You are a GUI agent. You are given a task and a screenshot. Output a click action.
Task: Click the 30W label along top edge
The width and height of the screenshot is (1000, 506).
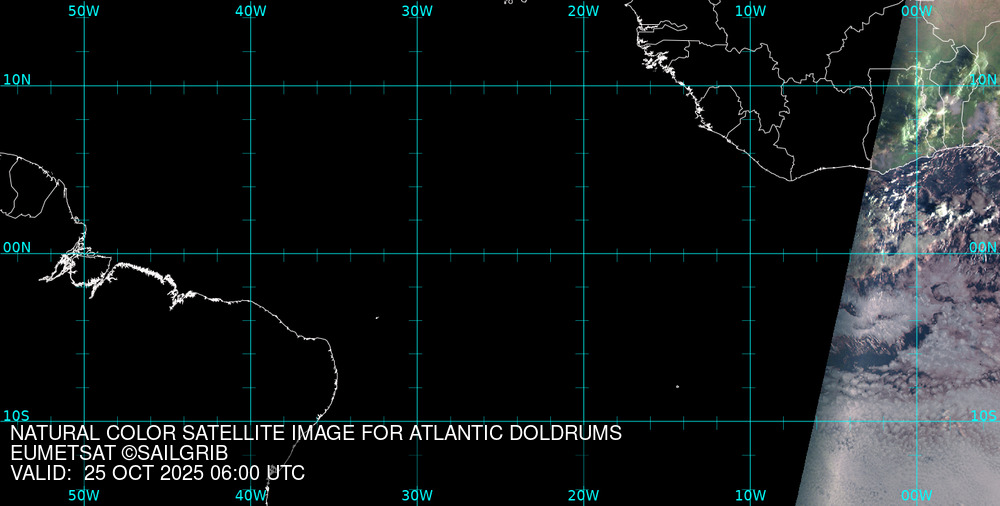click(416, 10)
